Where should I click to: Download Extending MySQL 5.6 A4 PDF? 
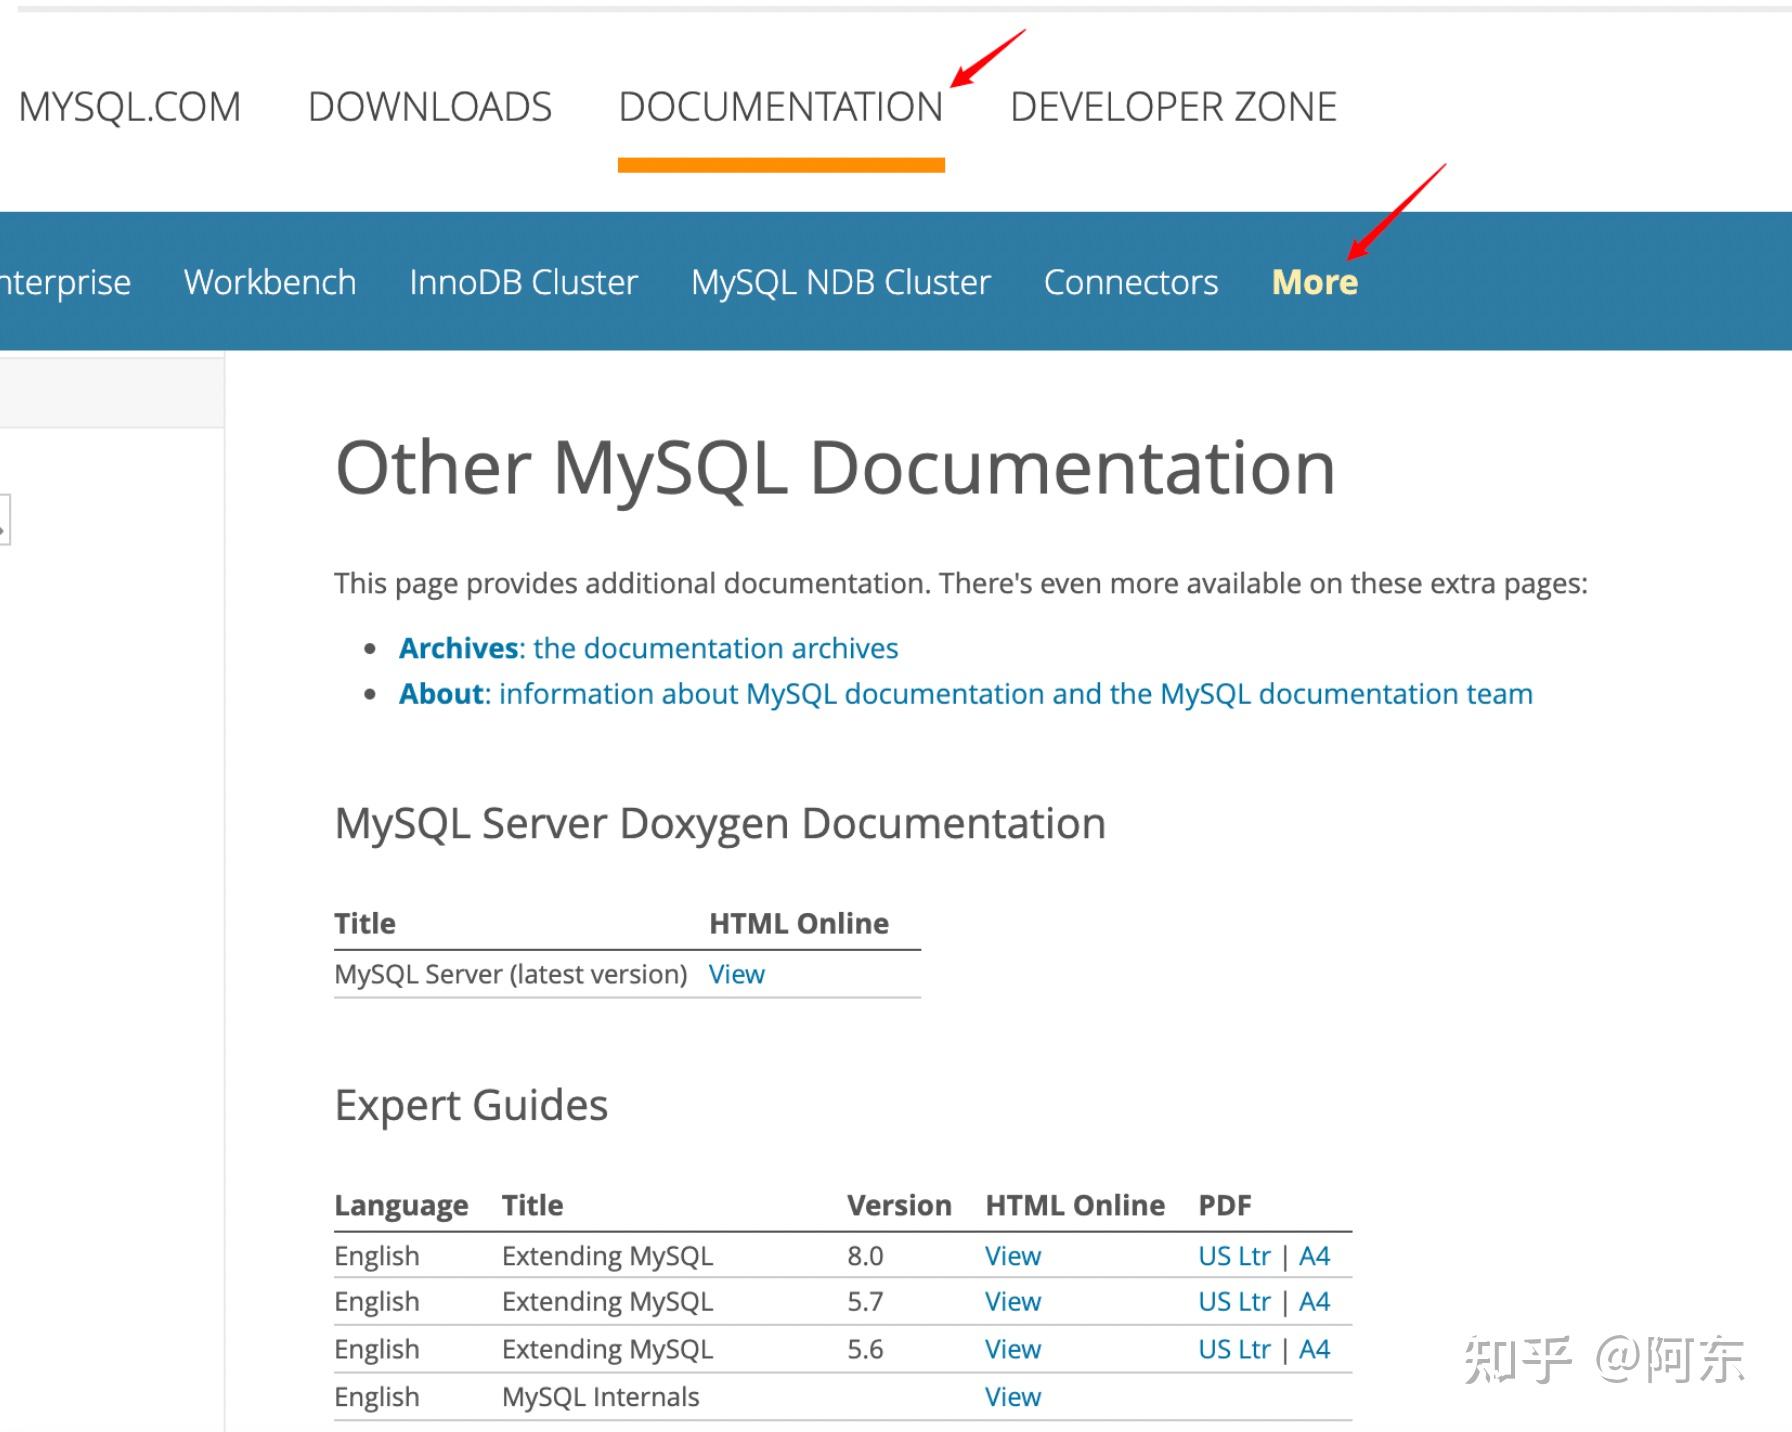click(x=1314, y=1349)
